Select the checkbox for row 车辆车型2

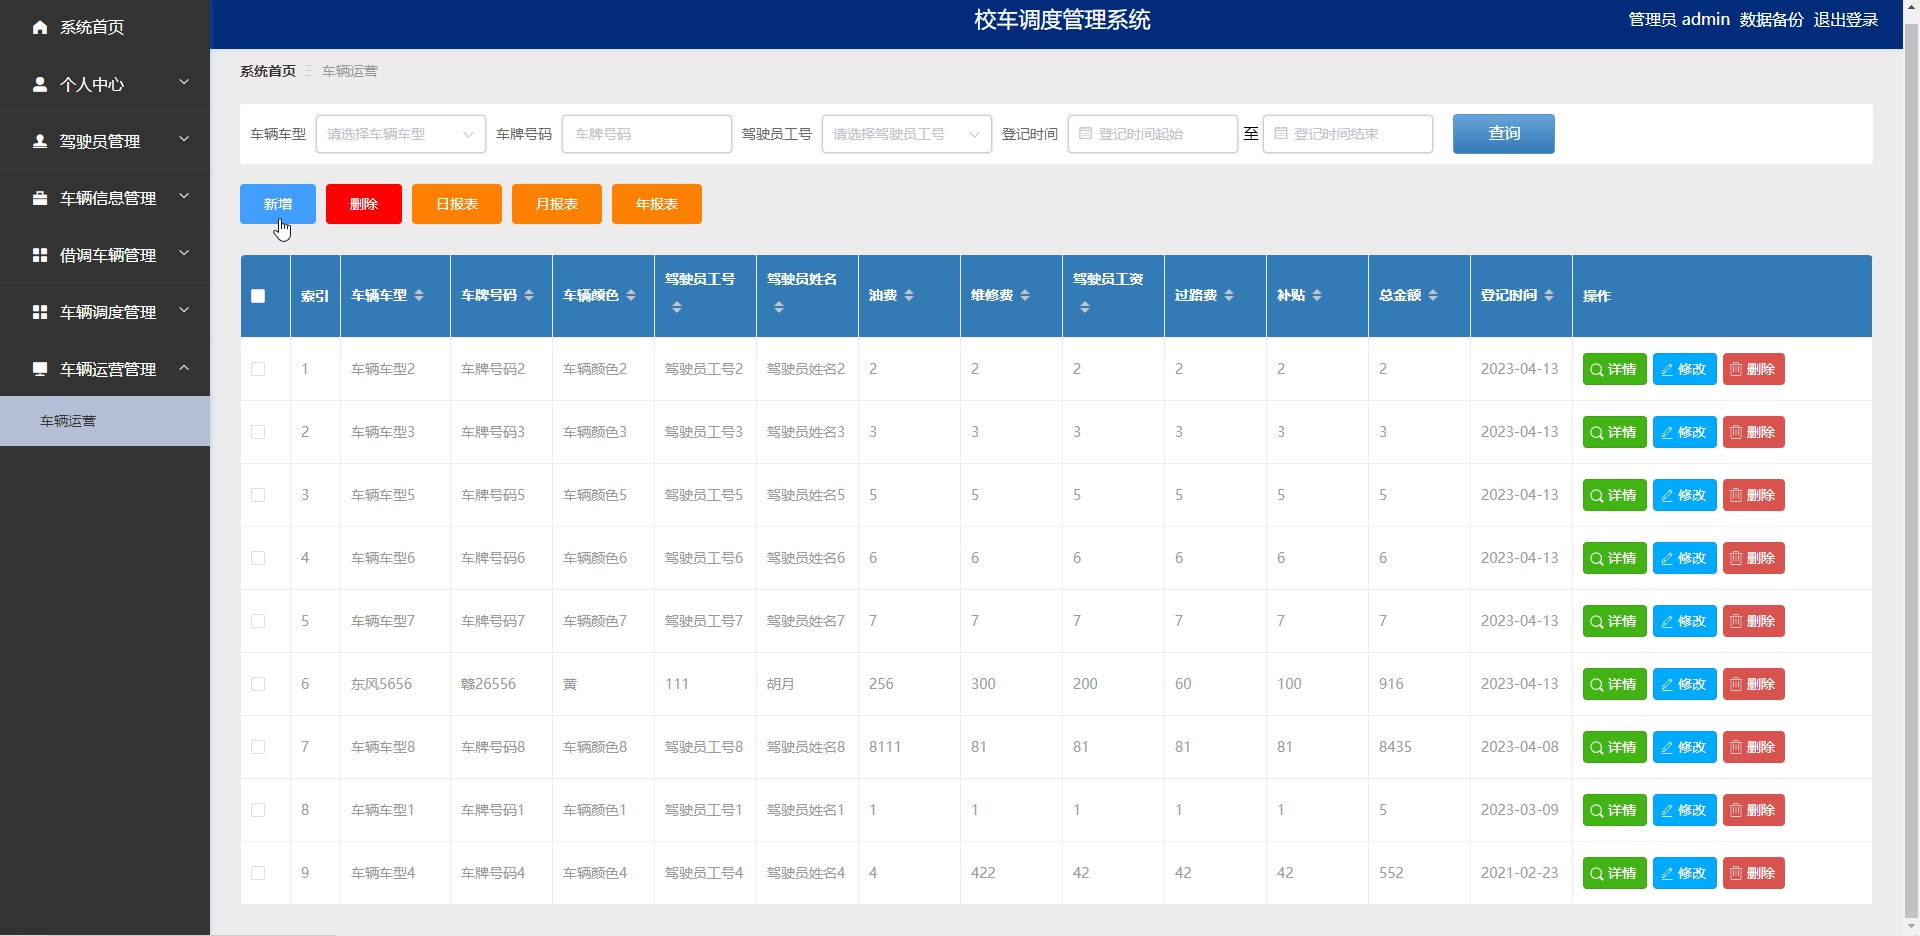[258, 369]
